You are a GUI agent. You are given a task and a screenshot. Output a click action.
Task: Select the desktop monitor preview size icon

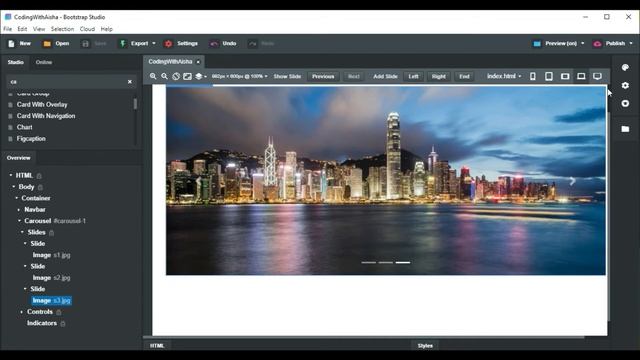597,76
